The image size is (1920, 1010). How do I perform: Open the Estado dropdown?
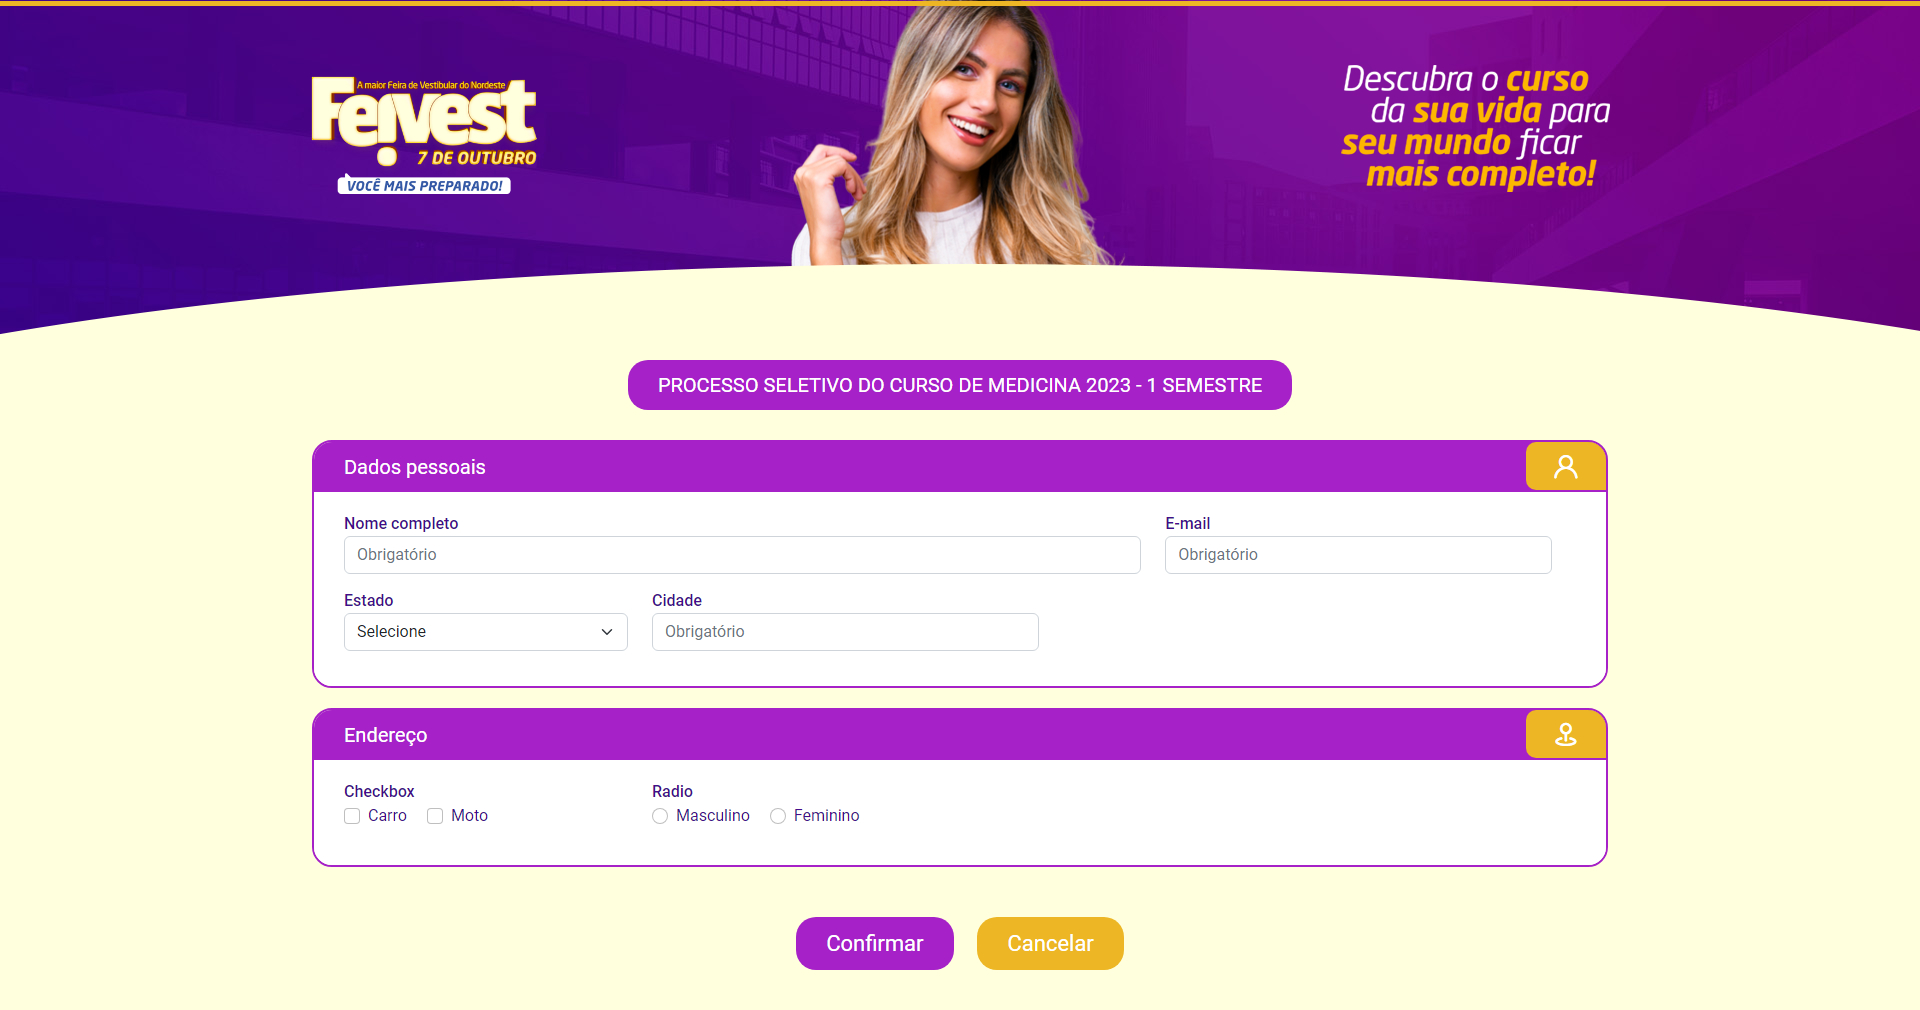click(486, 632)
